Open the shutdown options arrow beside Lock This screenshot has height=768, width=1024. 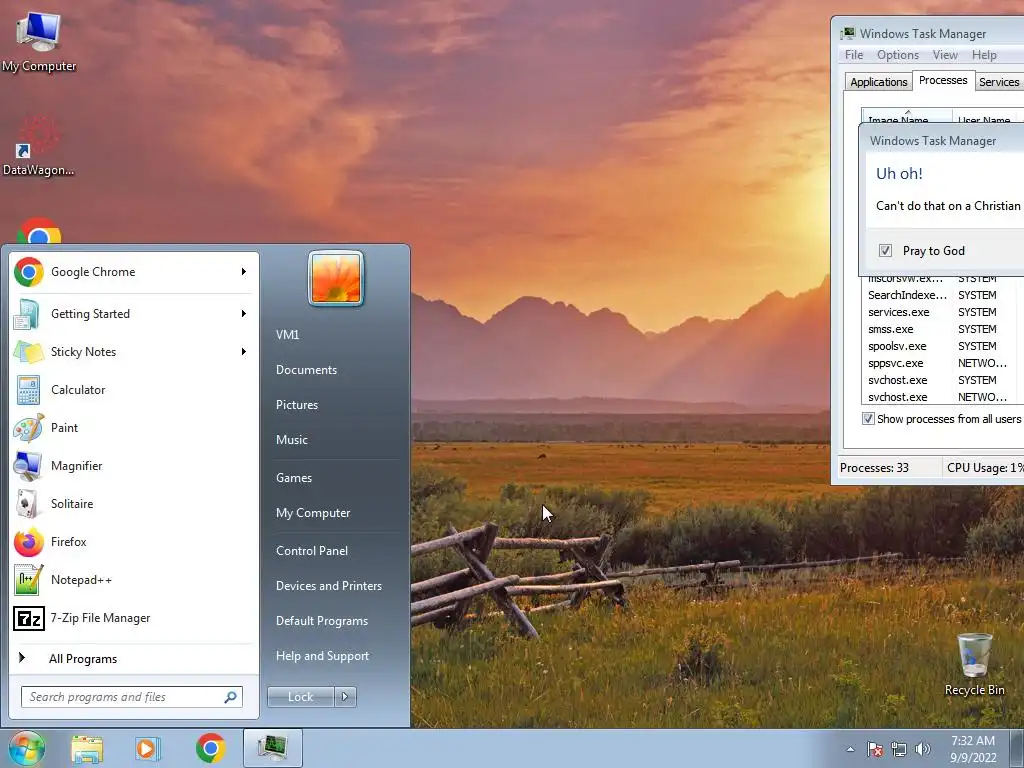click(x=345, y=697)
